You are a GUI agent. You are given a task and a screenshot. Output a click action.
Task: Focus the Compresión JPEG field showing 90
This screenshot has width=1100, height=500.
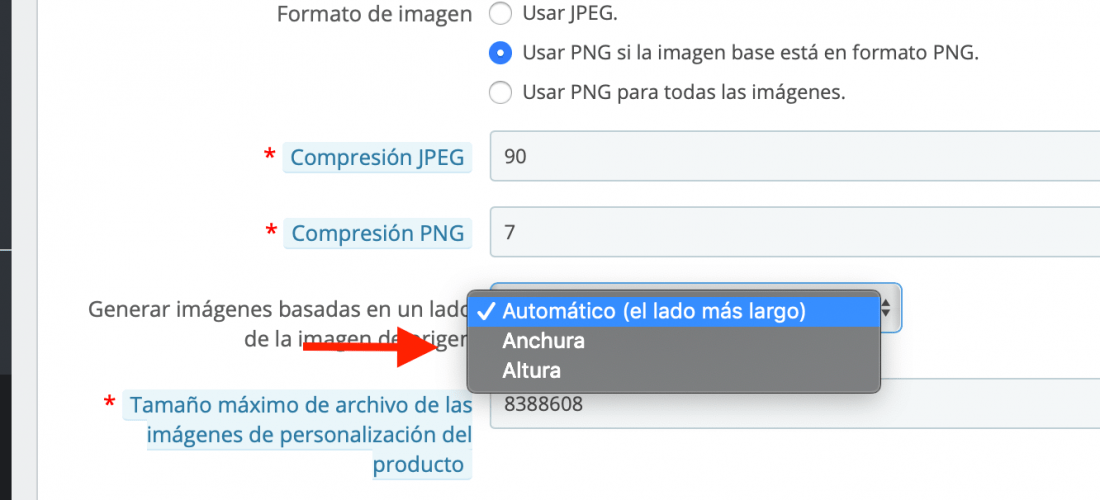point(795,156)
